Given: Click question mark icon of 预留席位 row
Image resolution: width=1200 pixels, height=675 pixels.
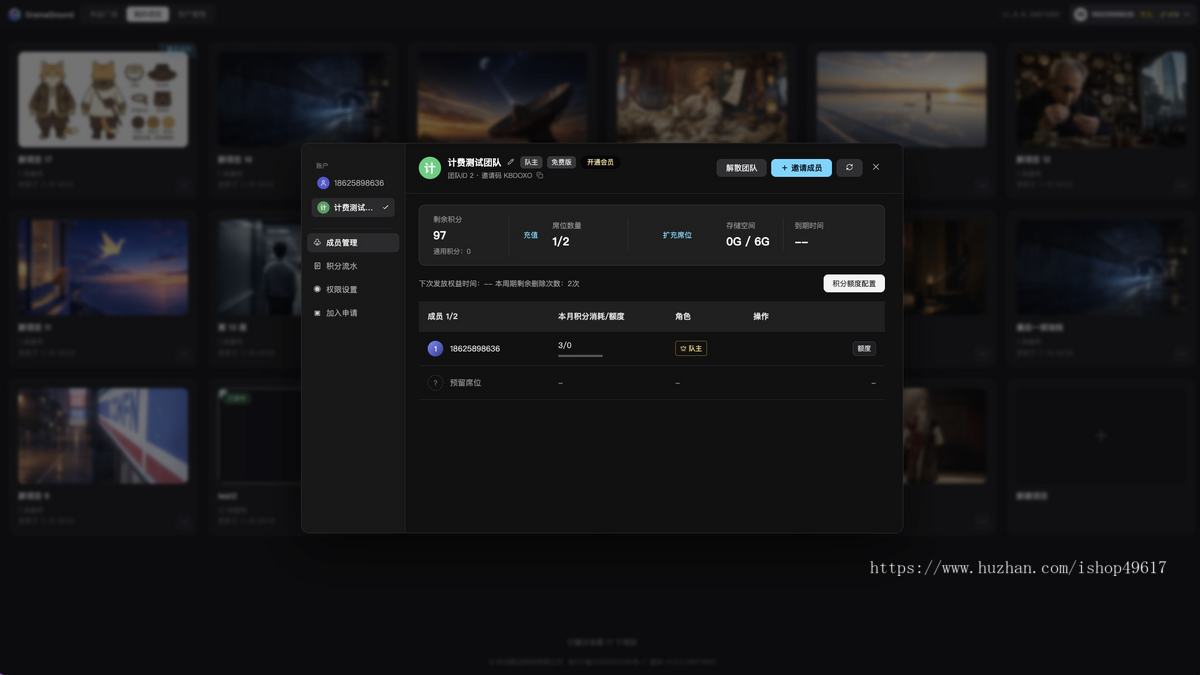Looking at the screenshot, I should [435, 383].
